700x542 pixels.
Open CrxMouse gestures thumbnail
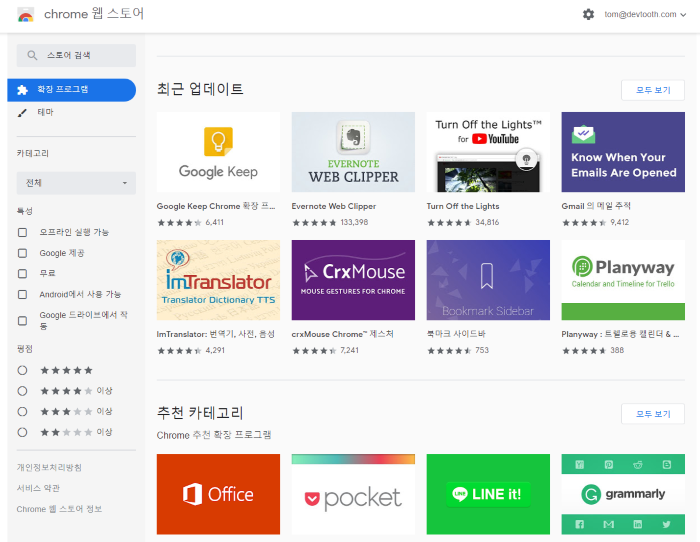[353, 280]
